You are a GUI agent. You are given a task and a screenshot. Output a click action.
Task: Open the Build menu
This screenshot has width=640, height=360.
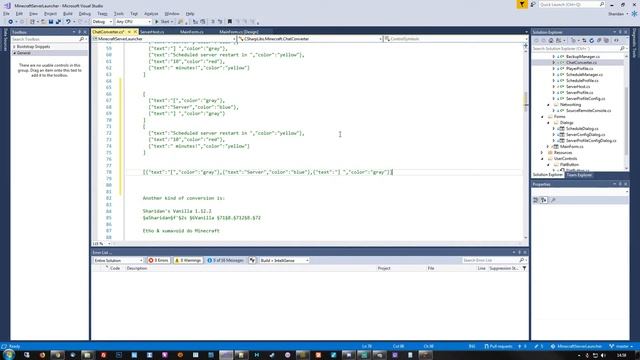pos(68,13)
